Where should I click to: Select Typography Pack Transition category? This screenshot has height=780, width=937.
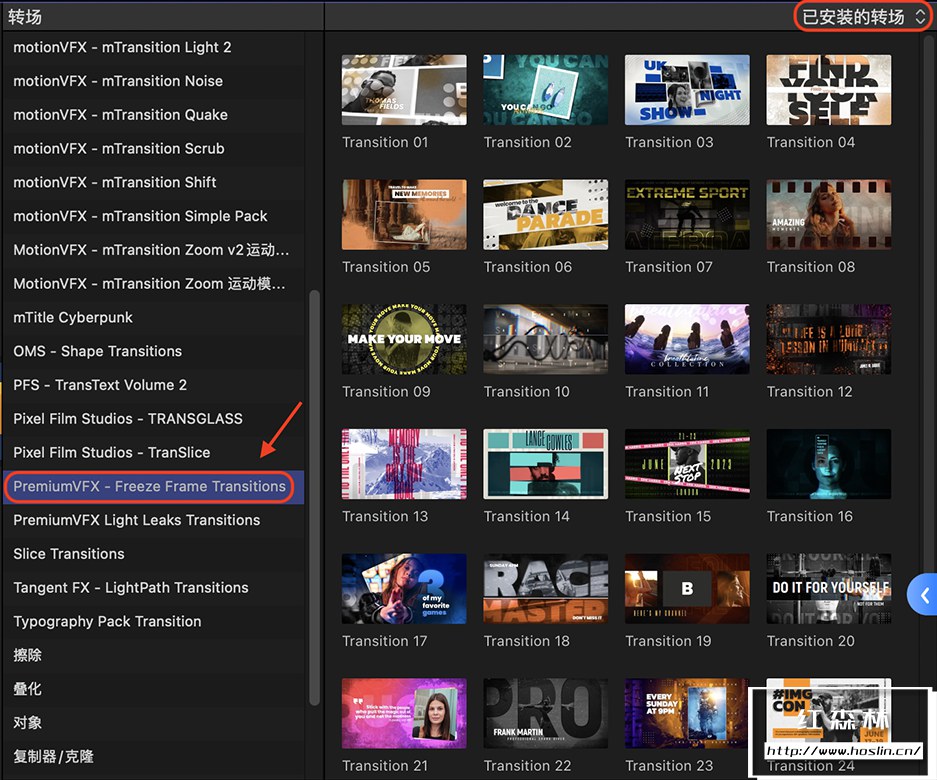tap(153, 622)
